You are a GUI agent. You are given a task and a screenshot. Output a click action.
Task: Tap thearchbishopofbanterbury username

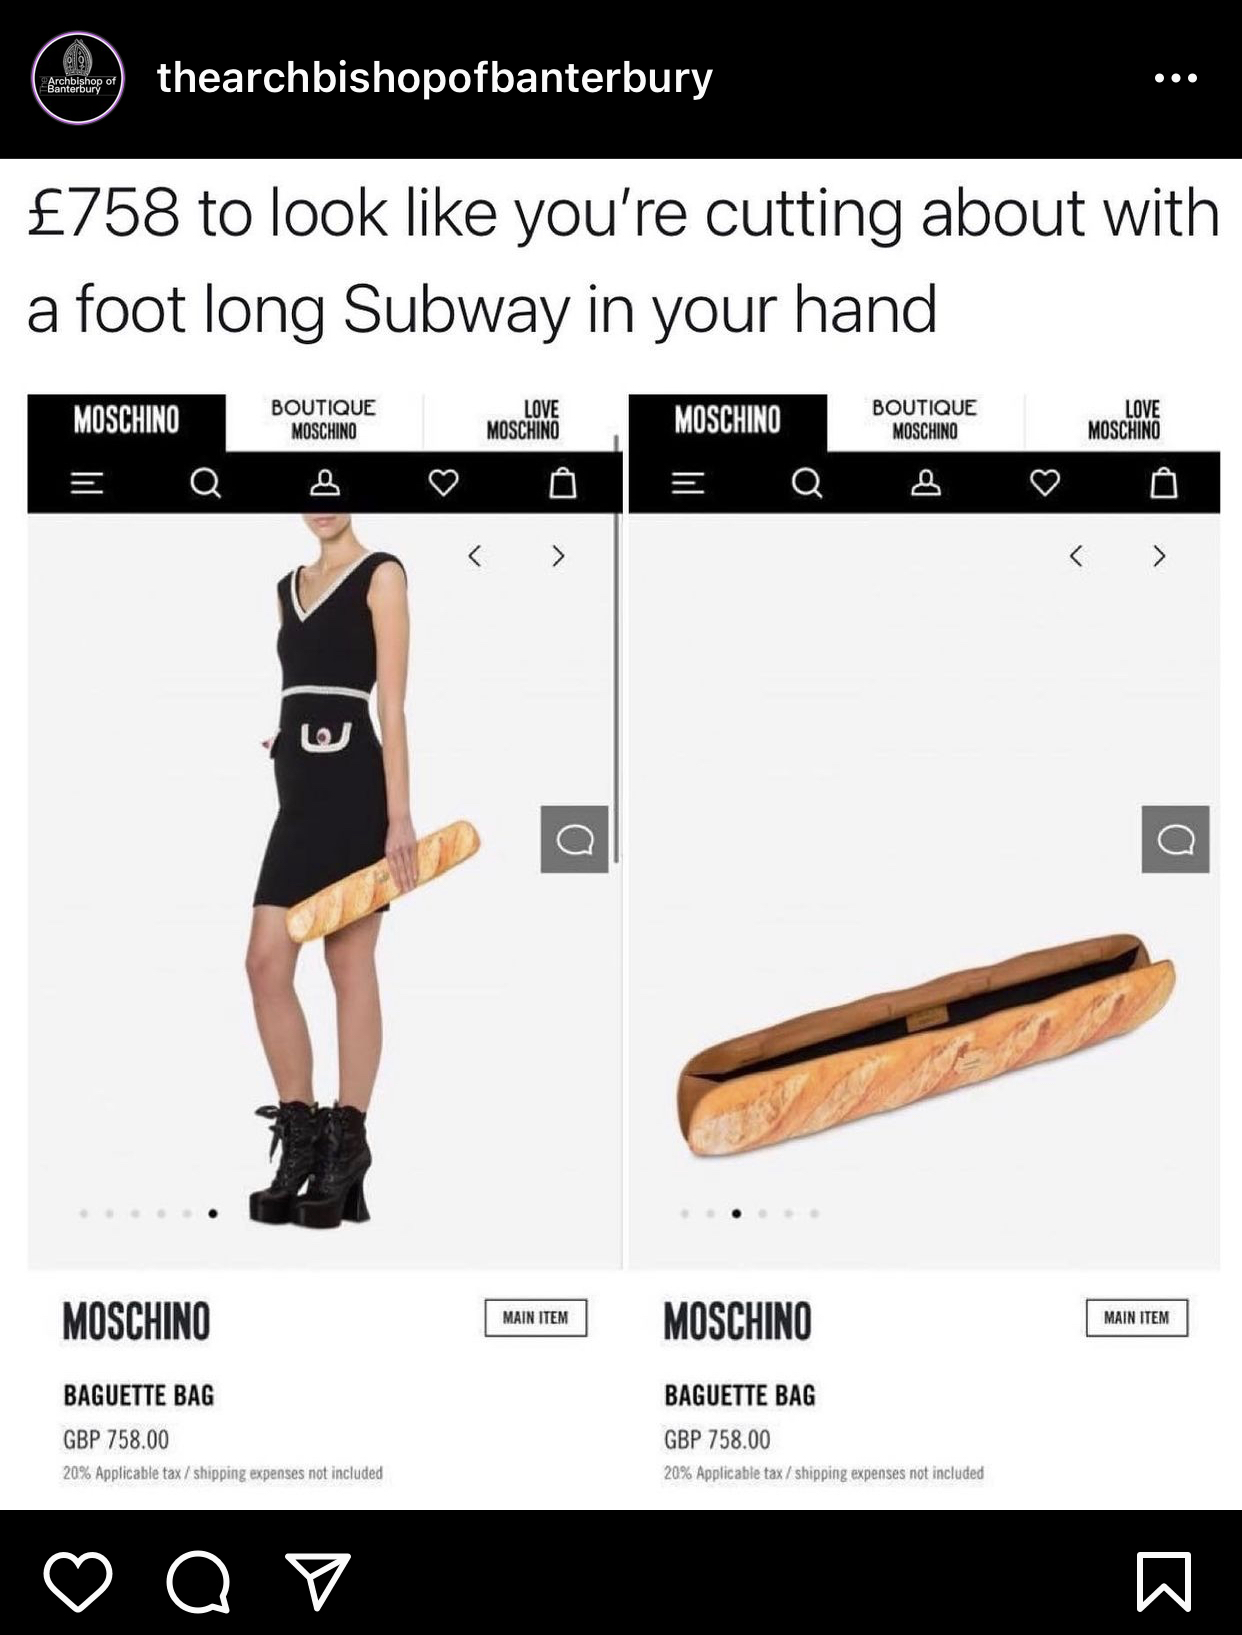(x=435, y=78)
